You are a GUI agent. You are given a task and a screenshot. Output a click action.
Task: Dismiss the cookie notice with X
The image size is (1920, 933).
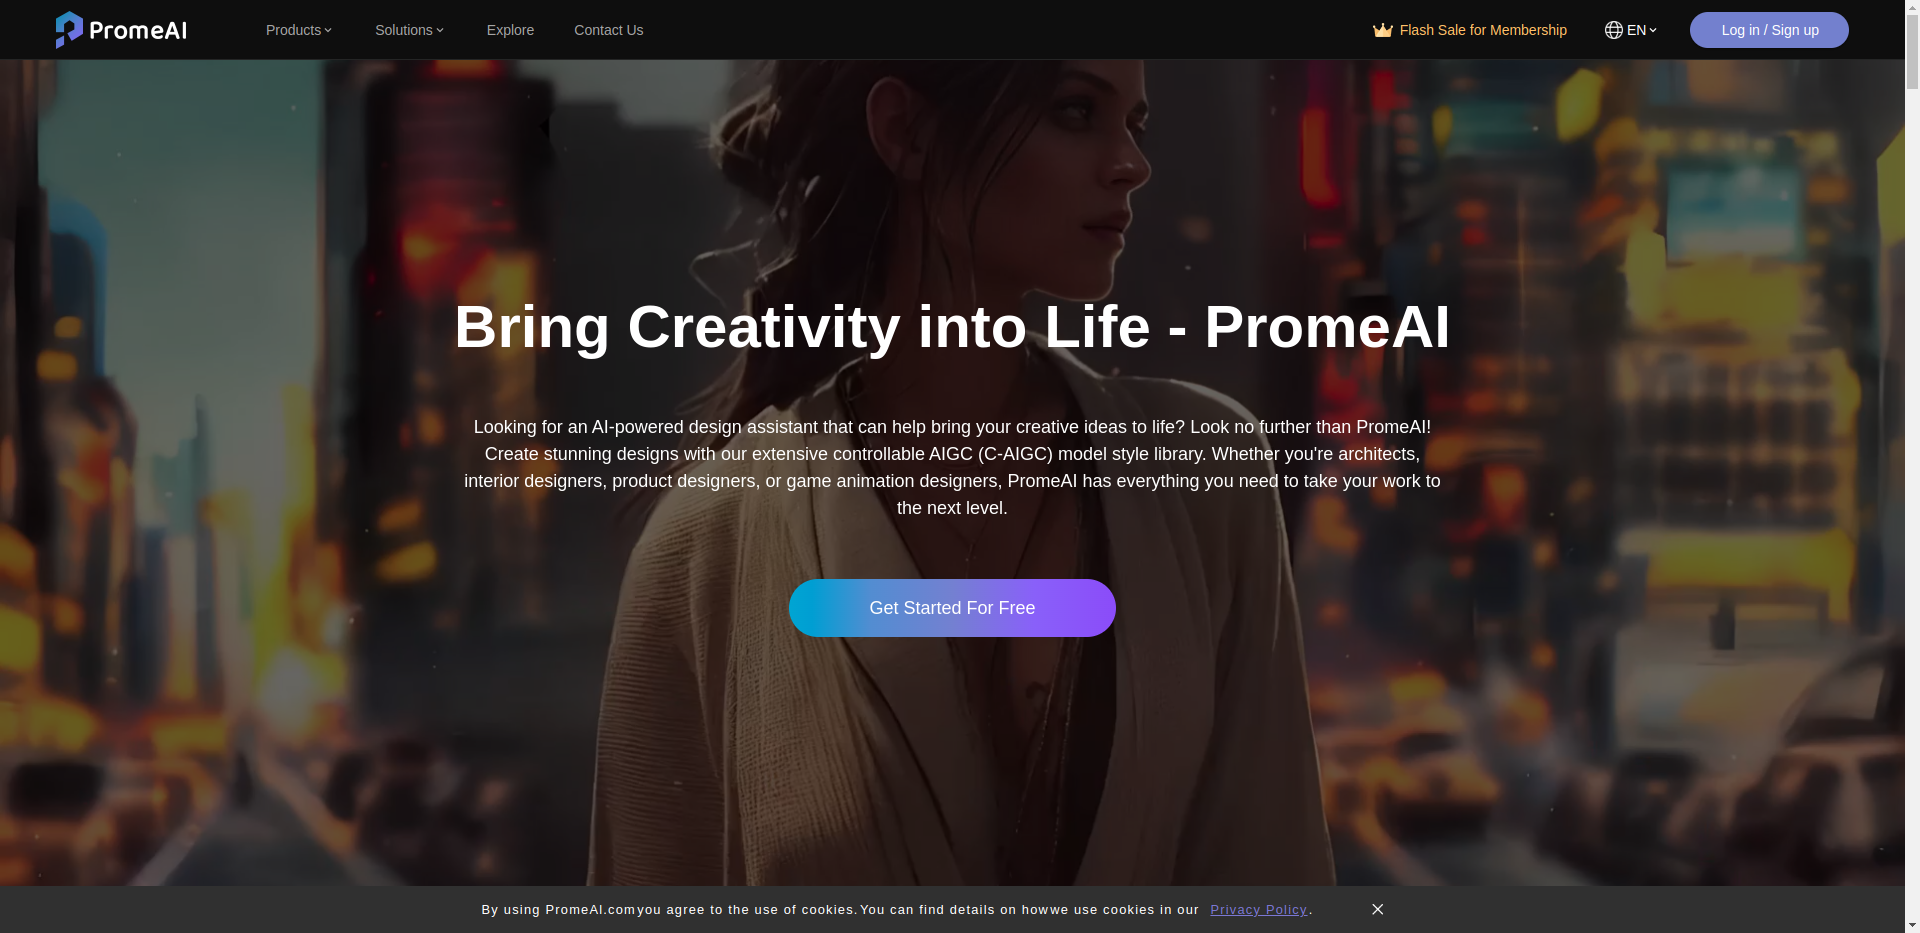point(1377,909)
